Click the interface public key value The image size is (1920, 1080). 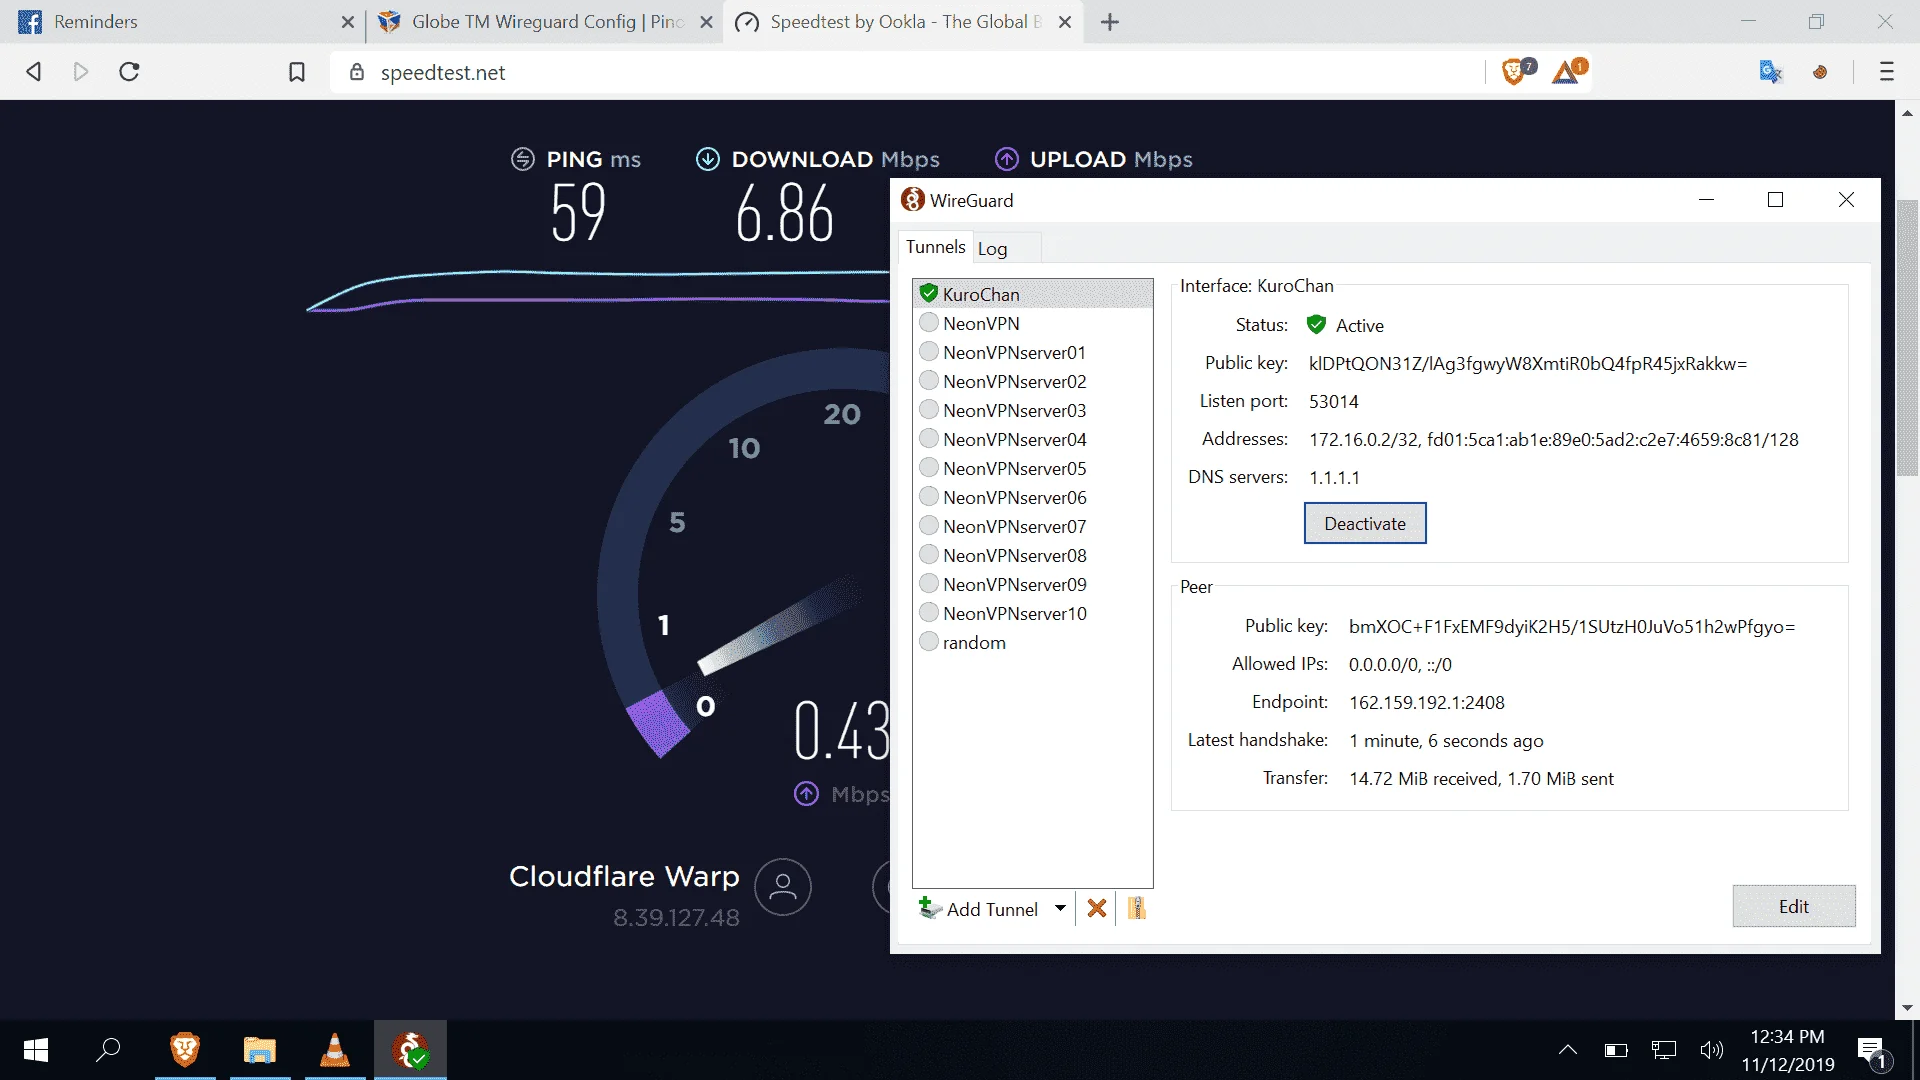[1528, 364]
